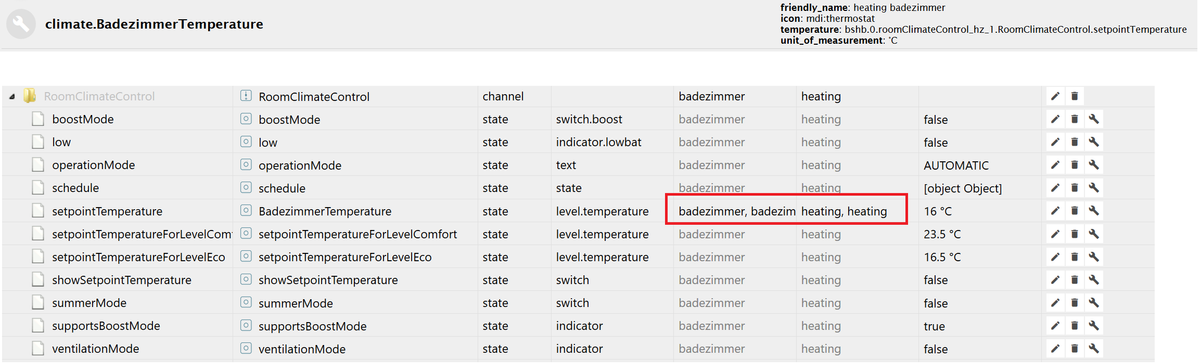Click the false value of boostMode
The height and width of the screenshot is (364, 1200).
pos(936,119)
